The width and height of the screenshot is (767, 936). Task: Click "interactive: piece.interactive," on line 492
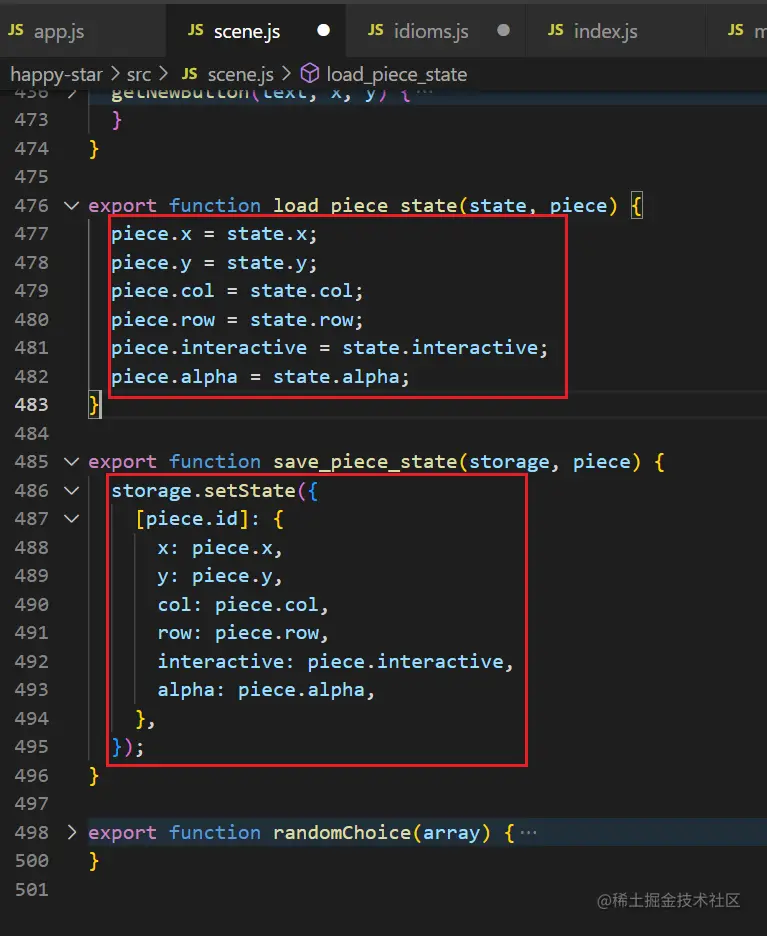335,661
